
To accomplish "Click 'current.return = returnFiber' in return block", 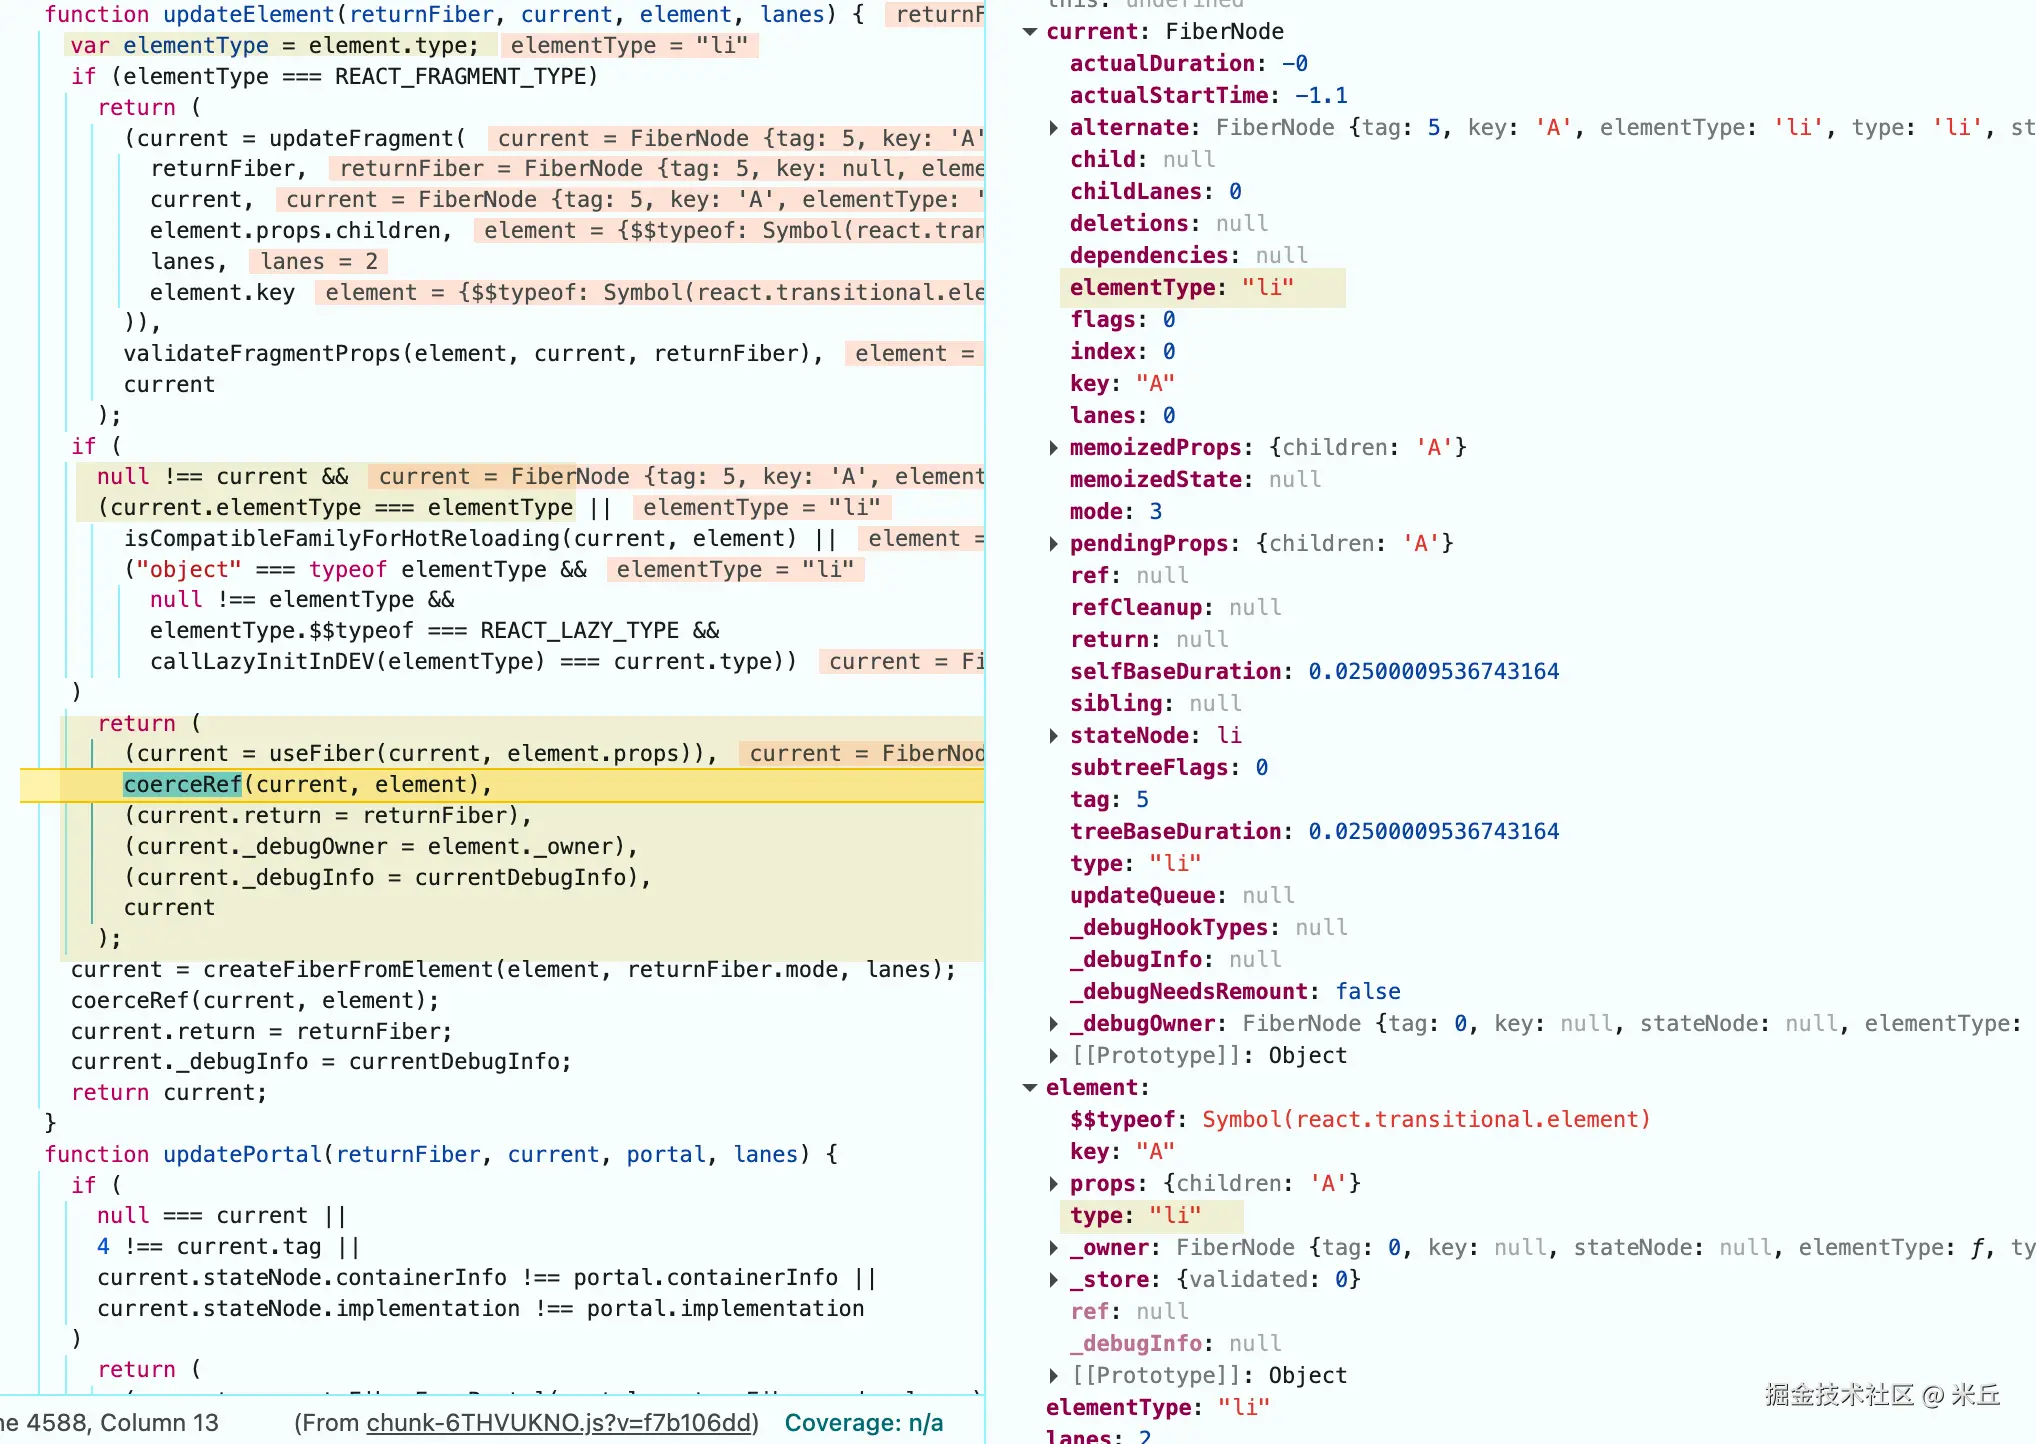I will [327, 816].
